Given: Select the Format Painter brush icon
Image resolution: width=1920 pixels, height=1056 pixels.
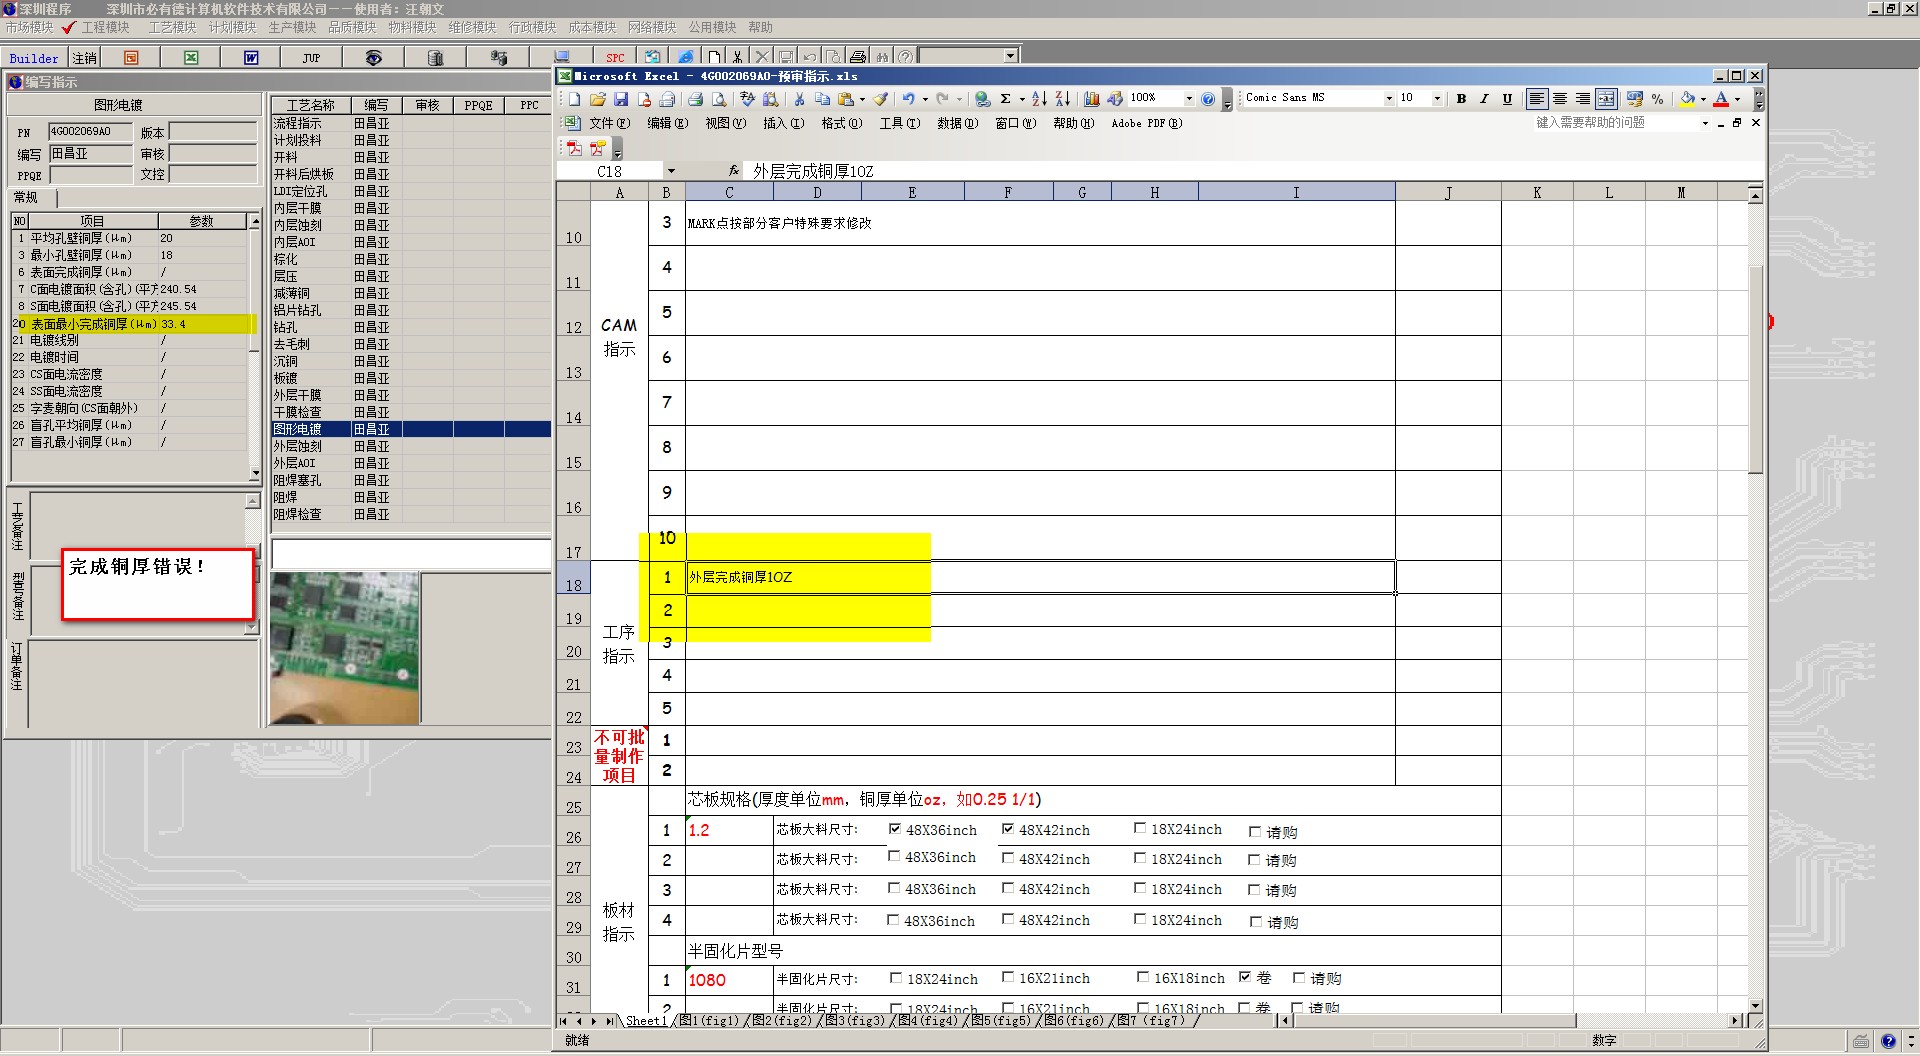Looking at the screenshot, I should pyautogui.click(x=881, y=99).
